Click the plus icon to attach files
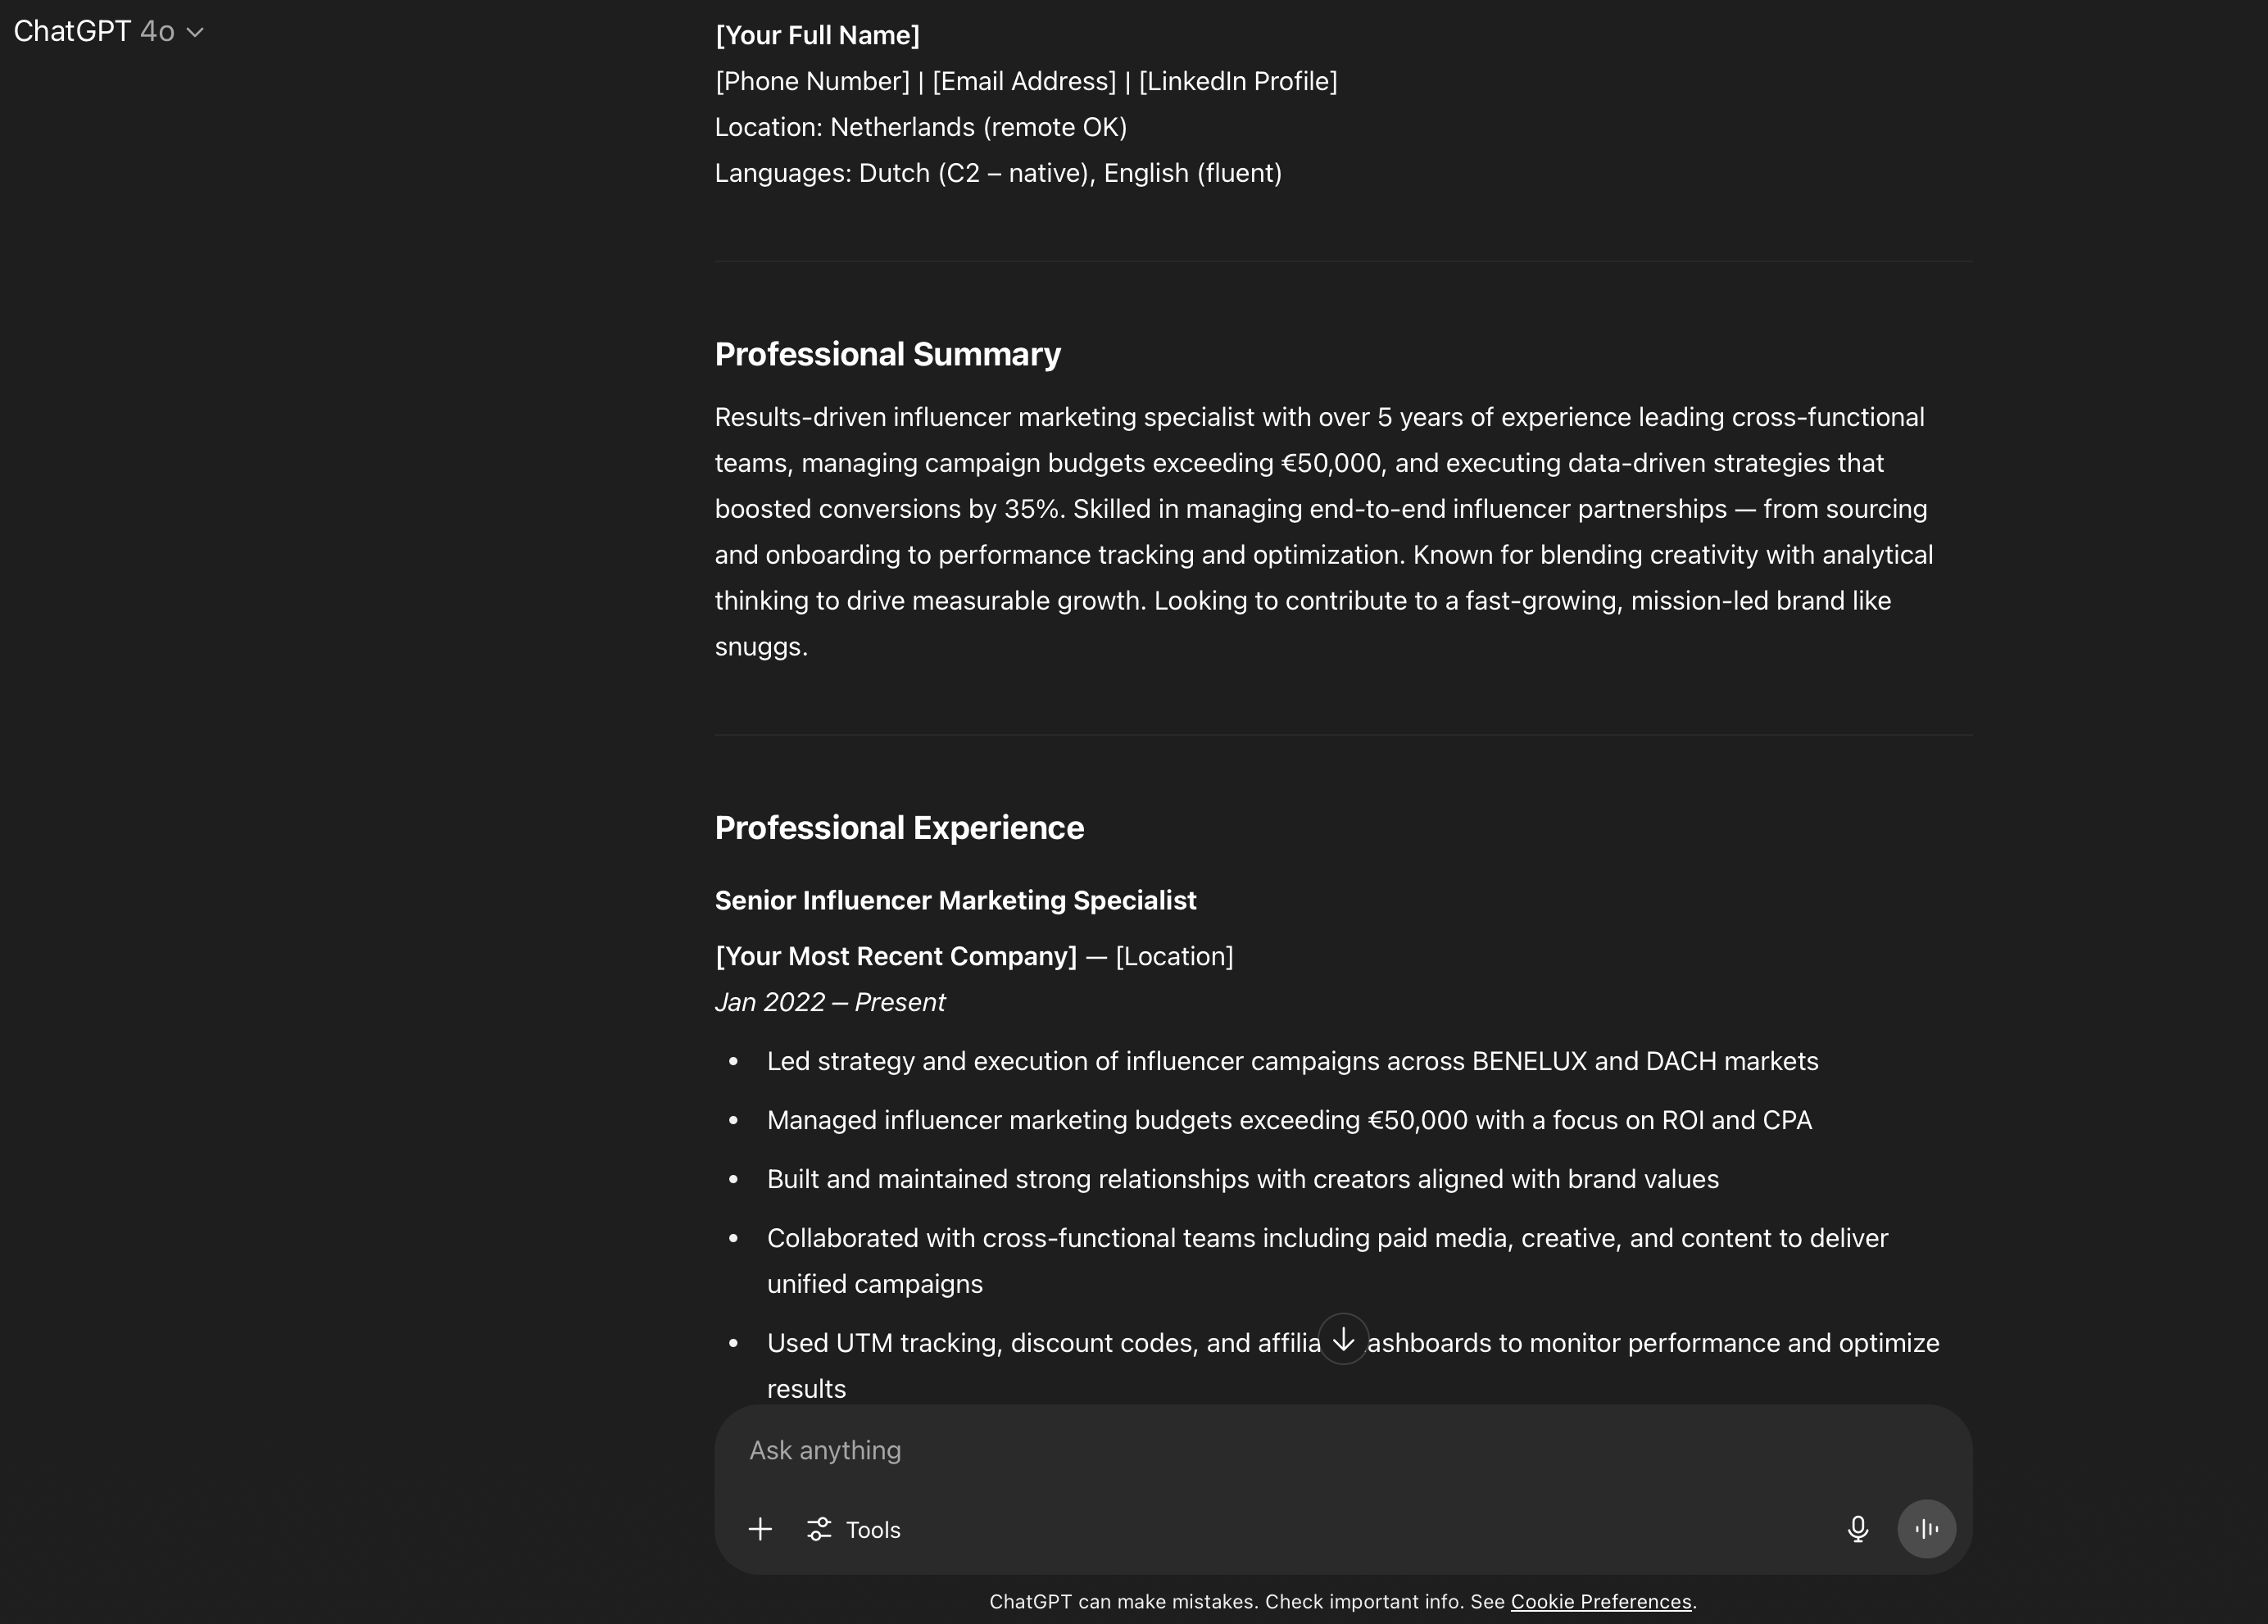 pyautogui.click(x=761, y=1529)
